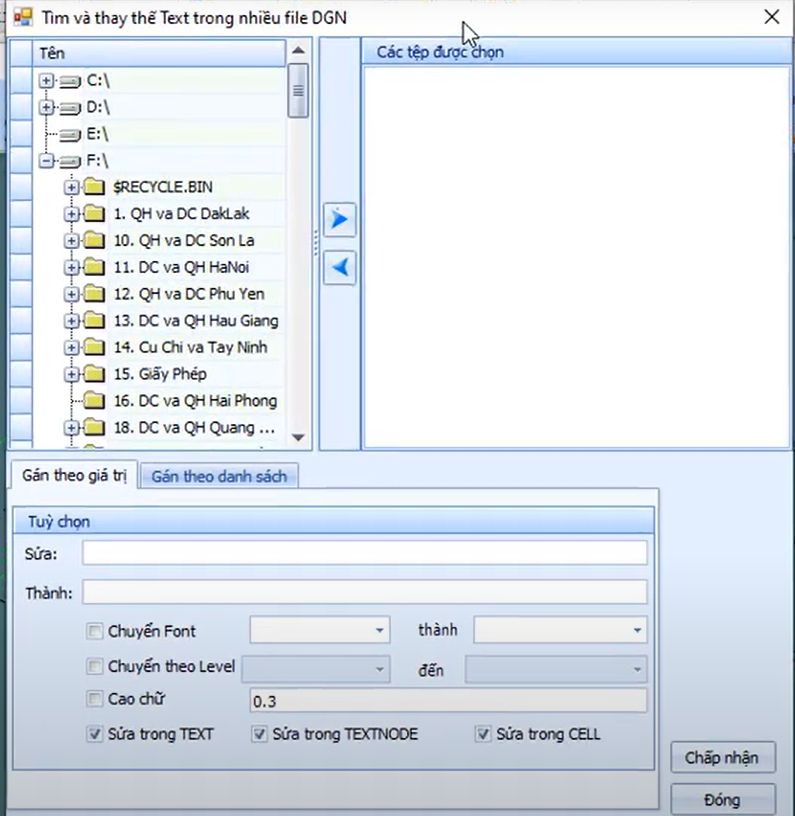Image resolution: width=795 pixels, height=816 pixels.
Task: Click the $RECYCLE.BIN folder icon
Action: [x=94, y=186]
